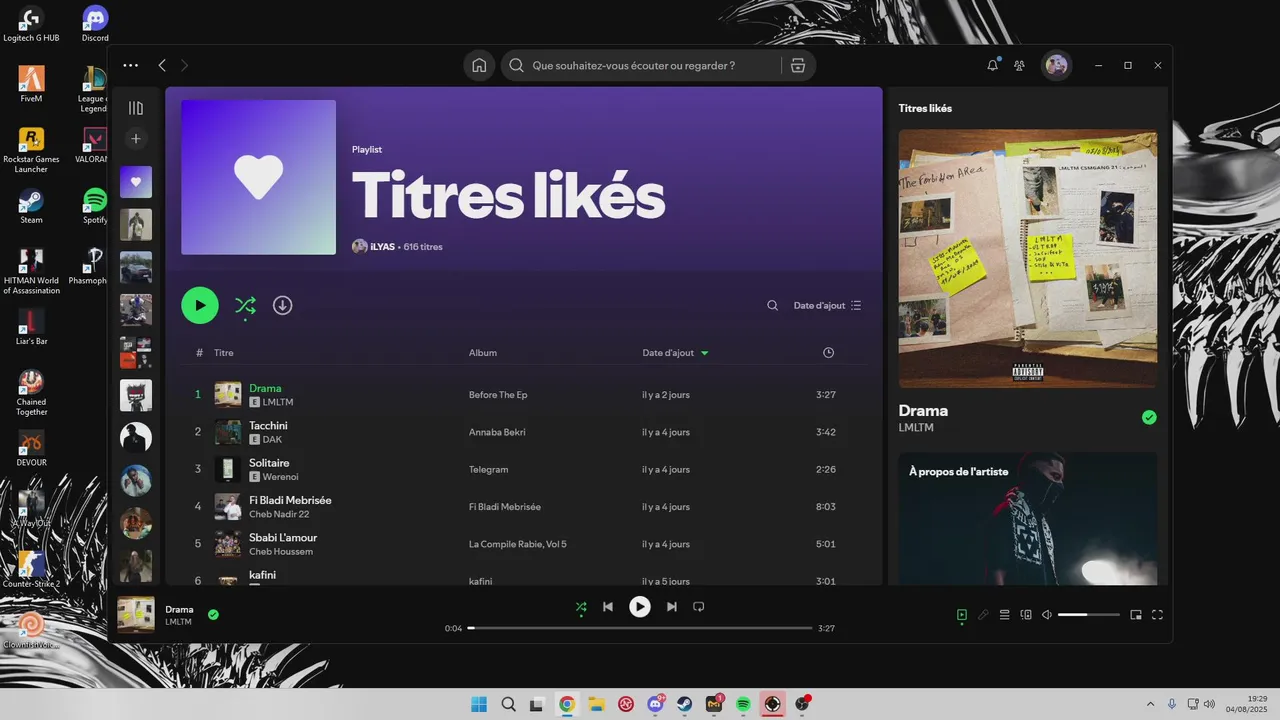Click the white play button in player bar

(640, 606)
